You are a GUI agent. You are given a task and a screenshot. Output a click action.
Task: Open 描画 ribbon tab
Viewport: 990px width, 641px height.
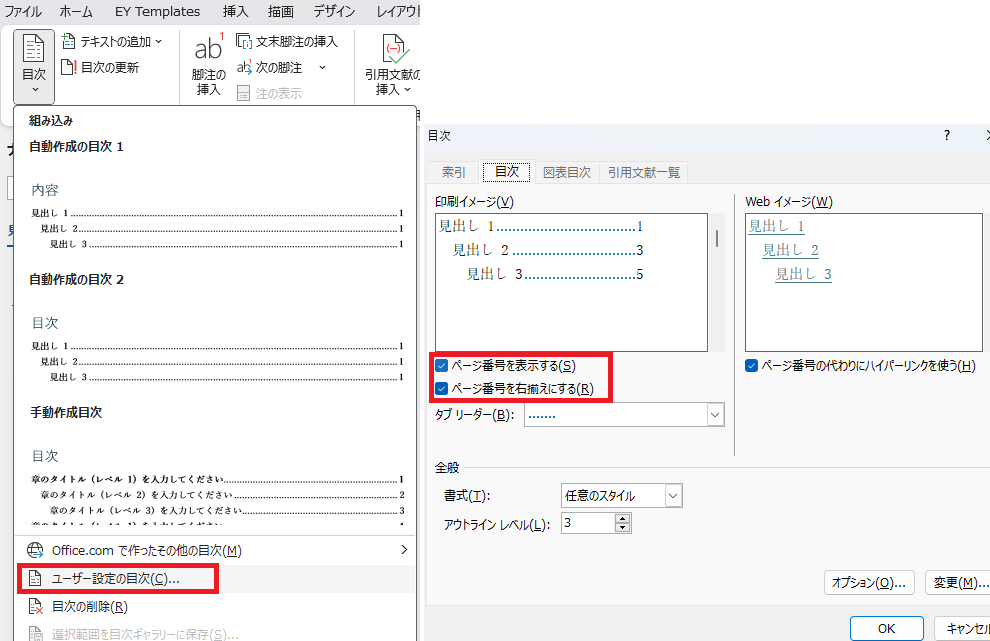tap(280, 11)
